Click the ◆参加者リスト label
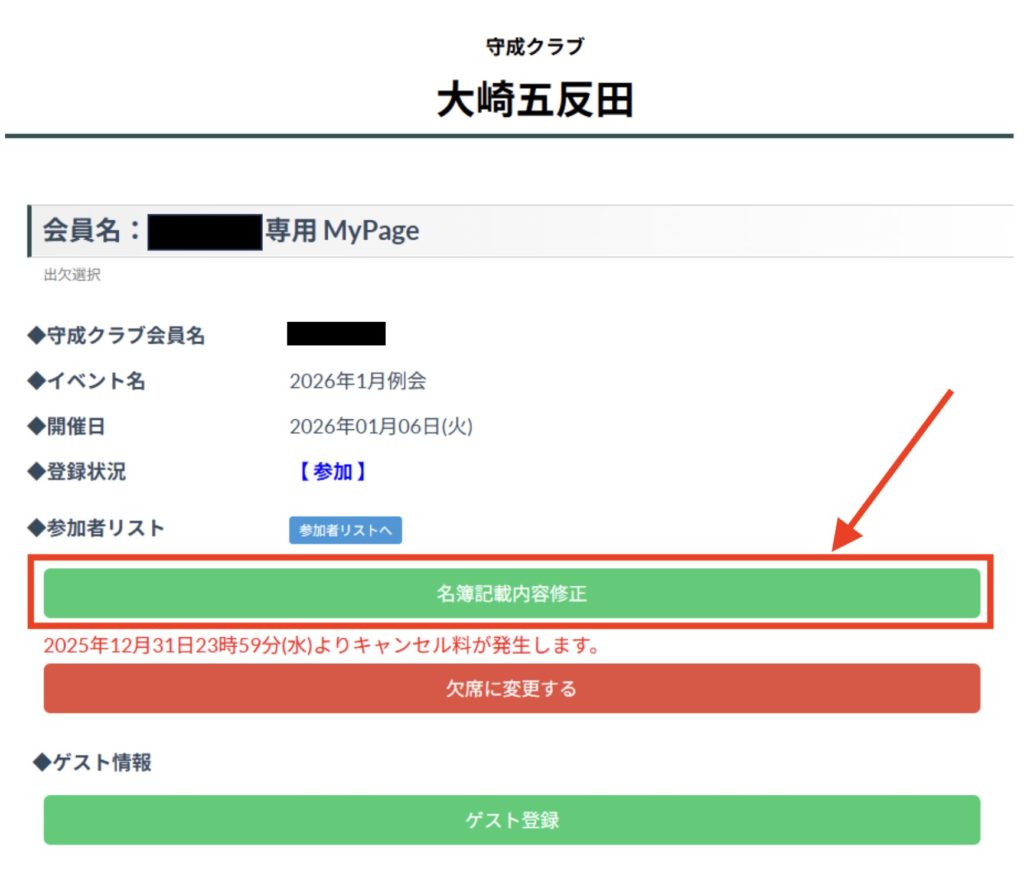 (96, 529)
